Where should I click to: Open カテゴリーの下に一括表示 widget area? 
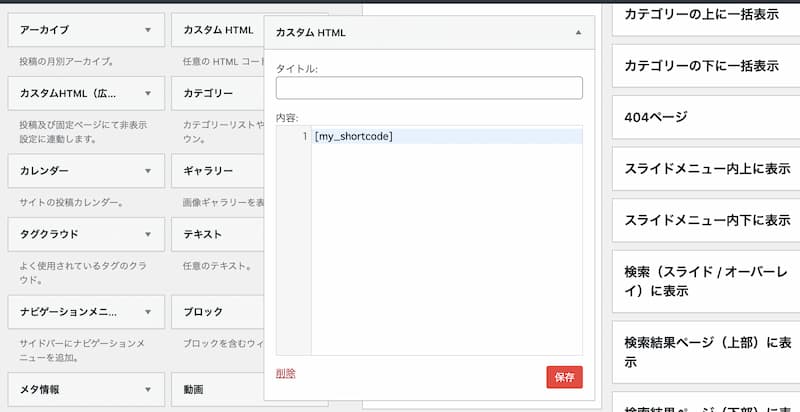click(x=706, y=66)
